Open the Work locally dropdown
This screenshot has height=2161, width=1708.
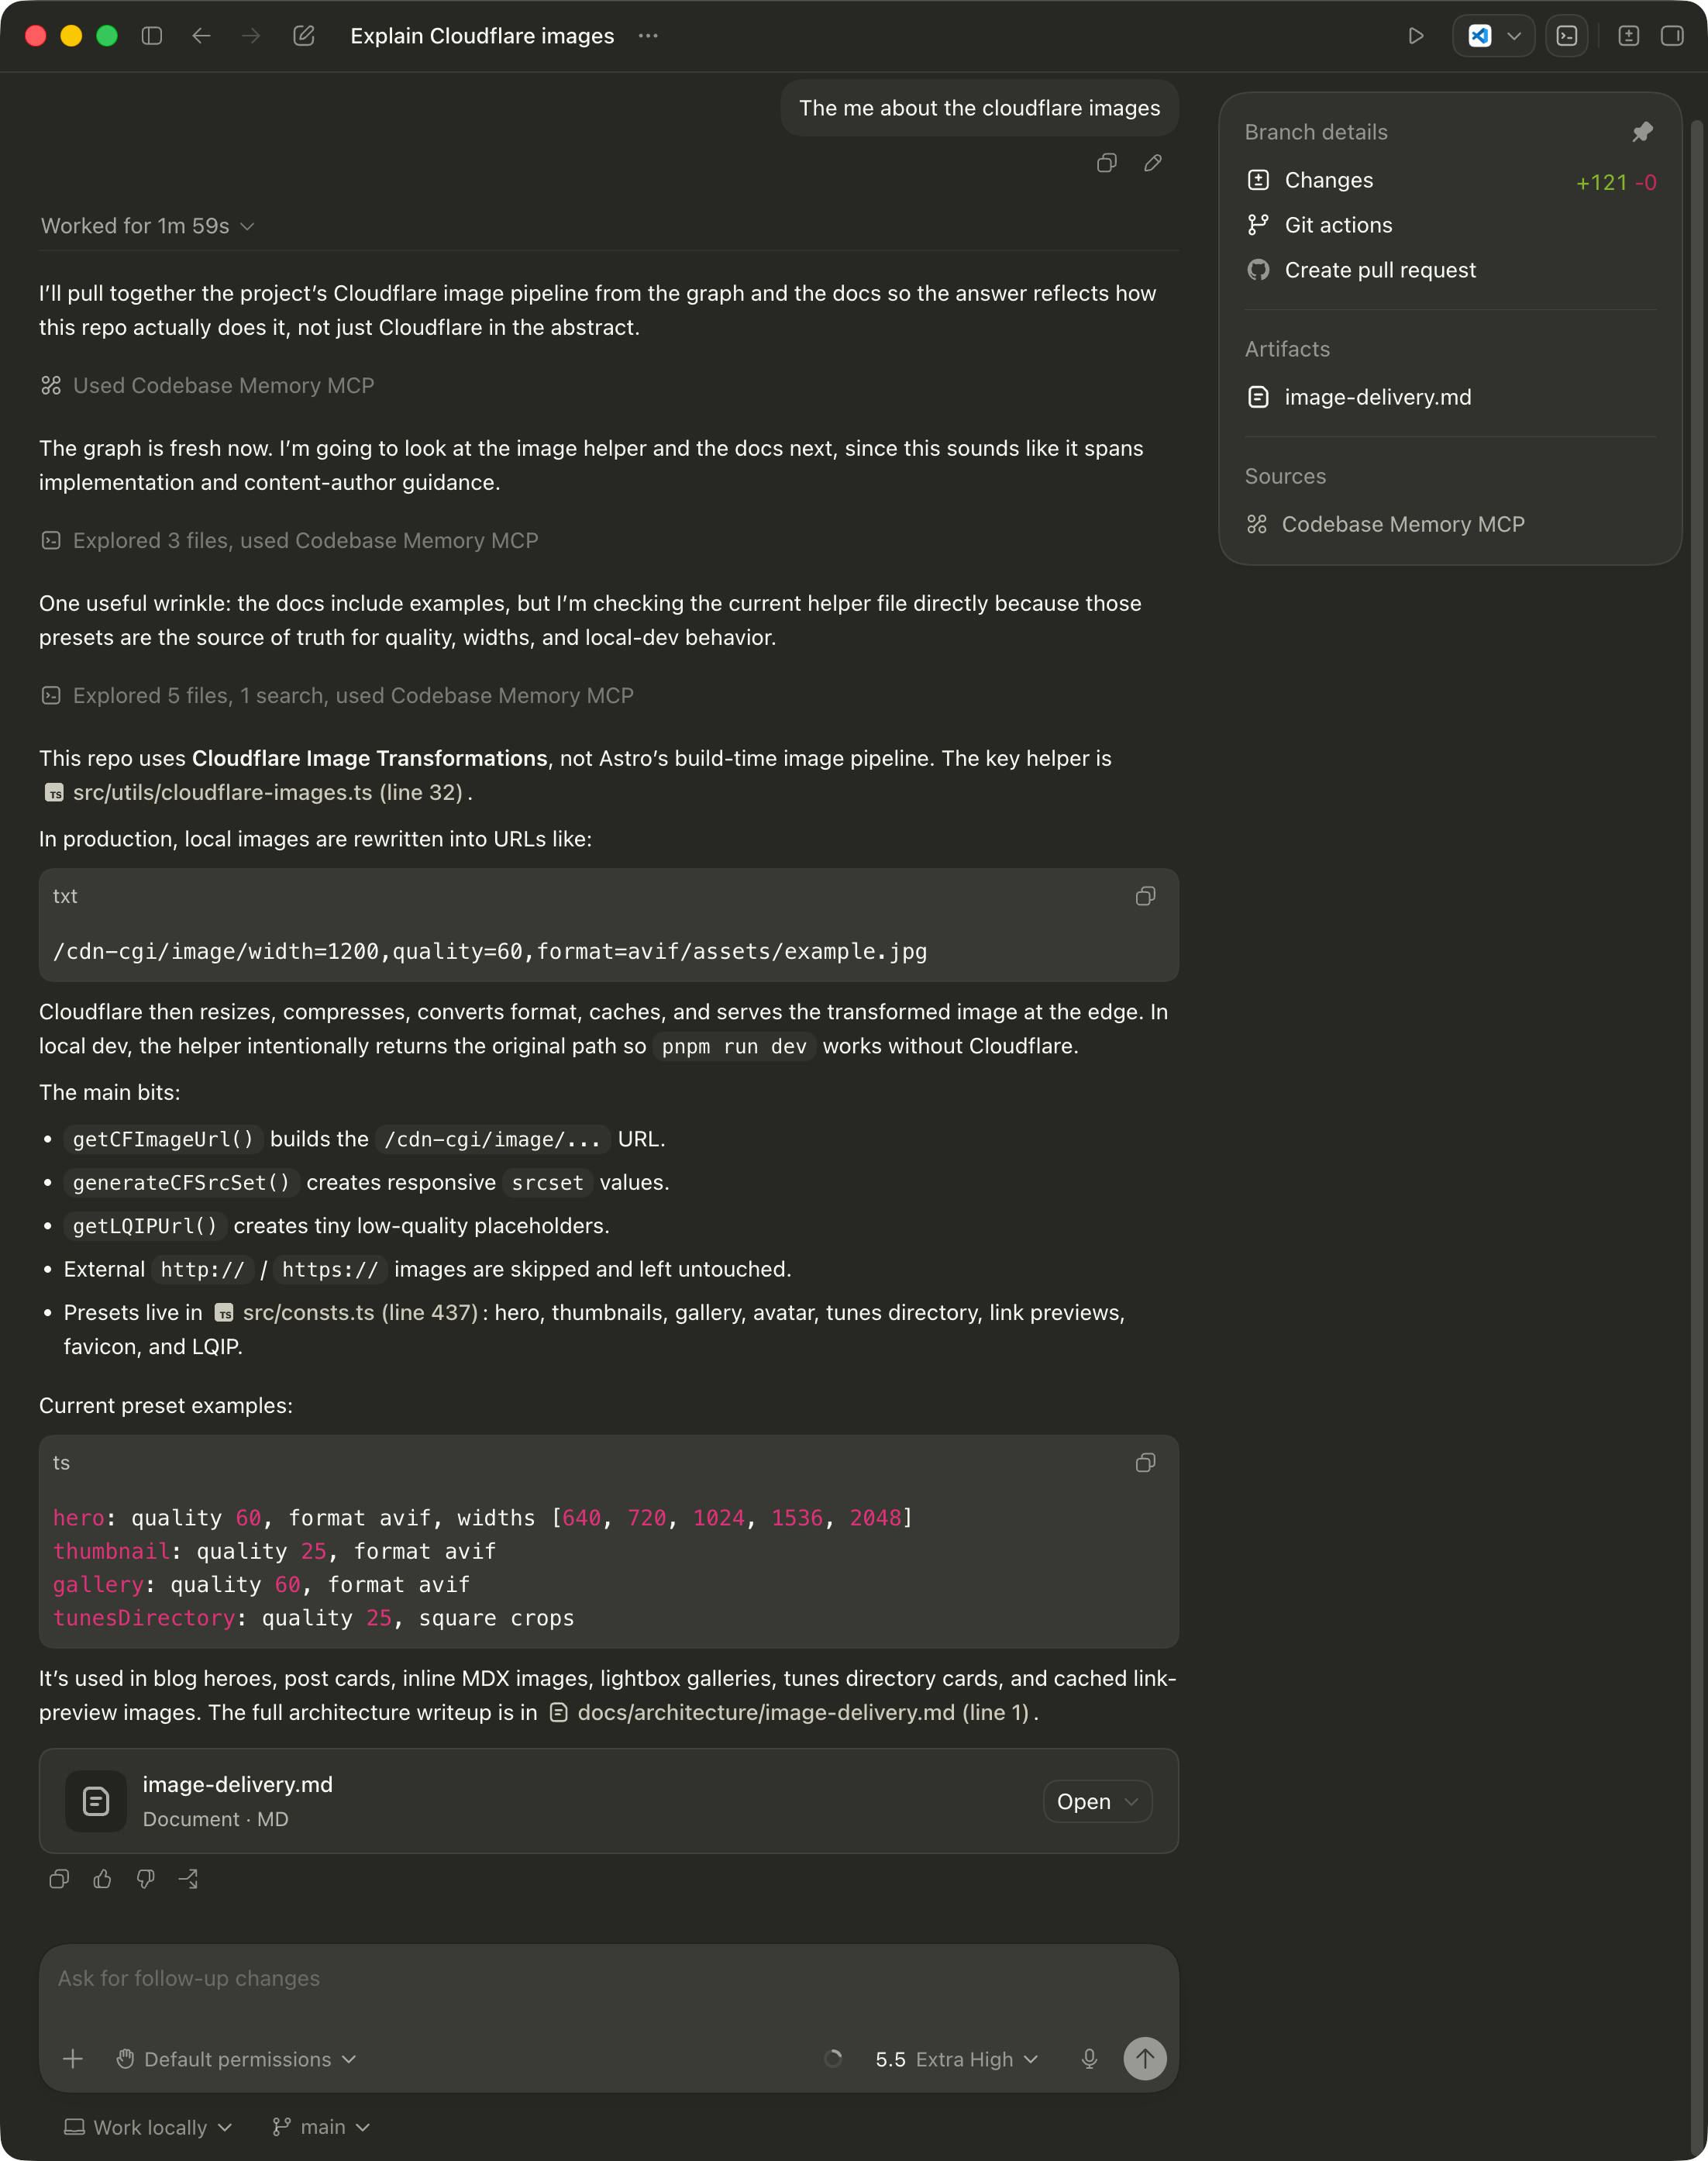coord(148,2127)
